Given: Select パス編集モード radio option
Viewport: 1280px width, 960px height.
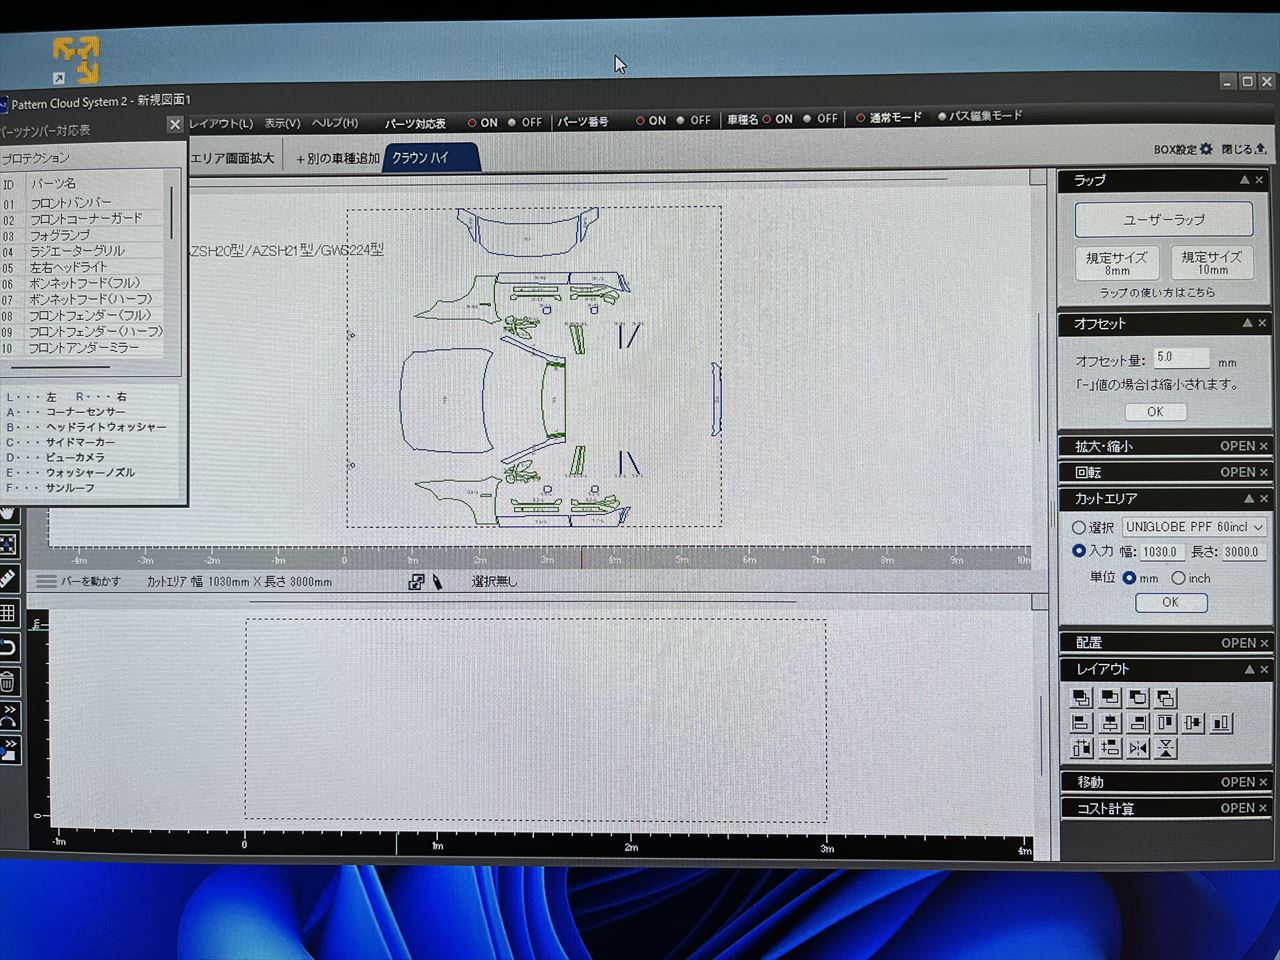Looking at the screenshot, I should 942,117.
